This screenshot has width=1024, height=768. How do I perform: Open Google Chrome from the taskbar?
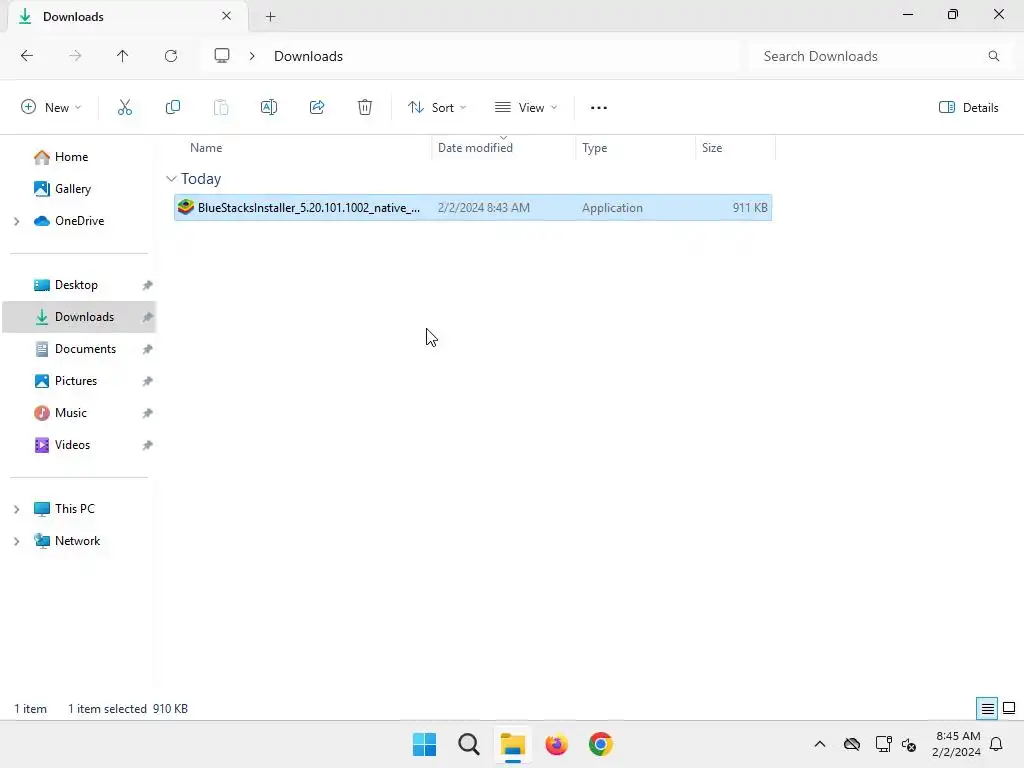coord(601,744)
